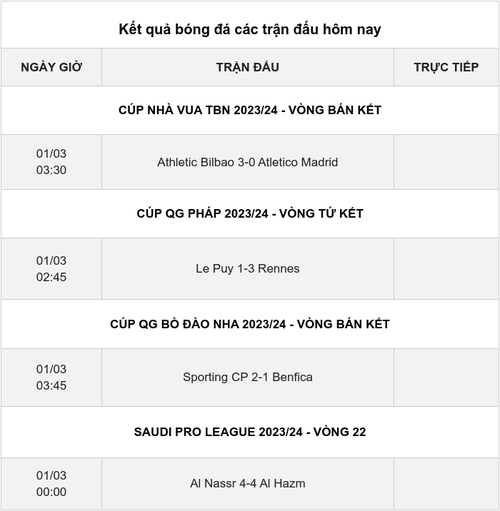Click the Al Nassr 4-4 Al Hazm result
500x511 pixels.
[248, 483]
